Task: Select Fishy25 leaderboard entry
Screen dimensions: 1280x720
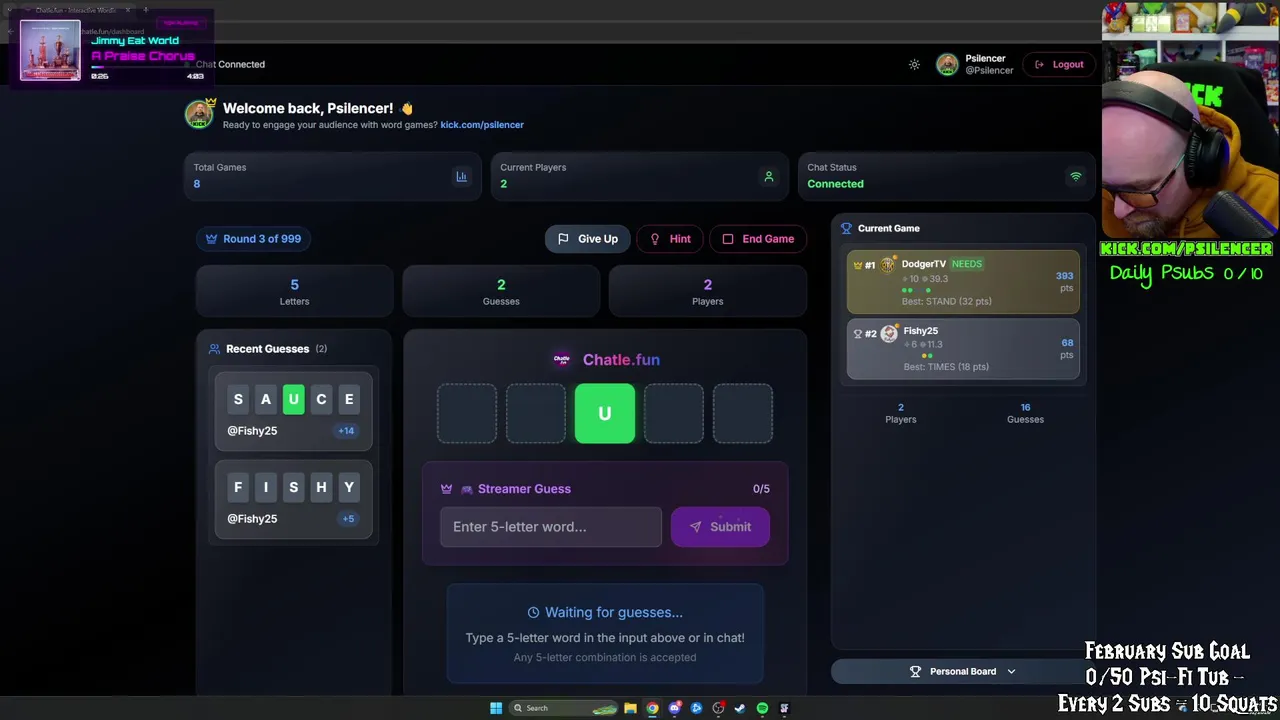Action: pos(963,349)
